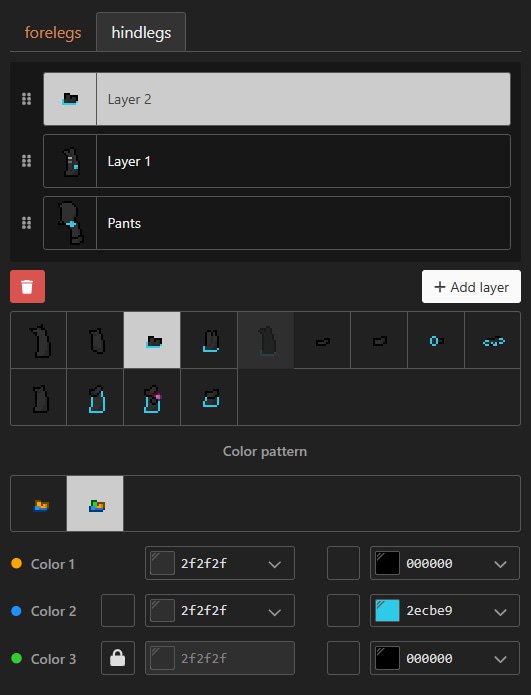Toggle the checkbox before Color 1's 000000 field
Viewport: 531px width, 695px height.
[x=344, y=563]
